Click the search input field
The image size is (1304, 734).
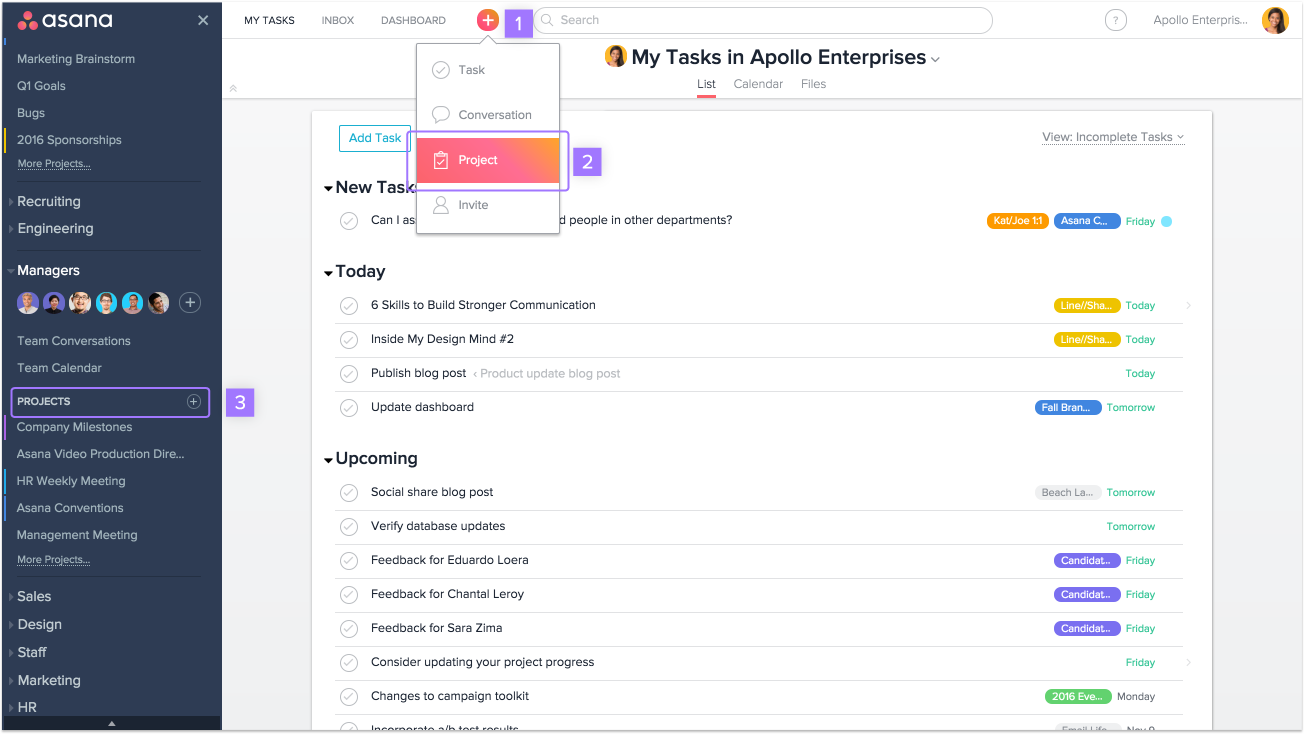coord(763,20)
